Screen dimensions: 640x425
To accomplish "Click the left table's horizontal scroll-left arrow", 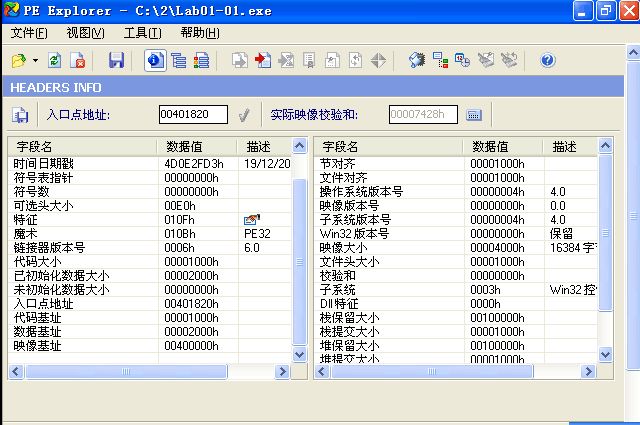I will tap(16, 372).
